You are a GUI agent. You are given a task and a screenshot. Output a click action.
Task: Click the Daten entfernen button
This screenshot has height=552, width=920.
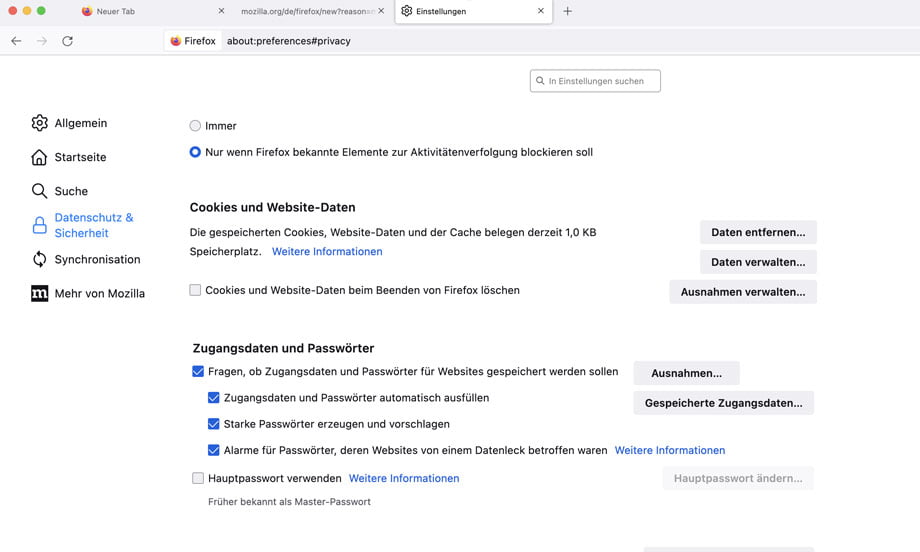tap(758, 232)
